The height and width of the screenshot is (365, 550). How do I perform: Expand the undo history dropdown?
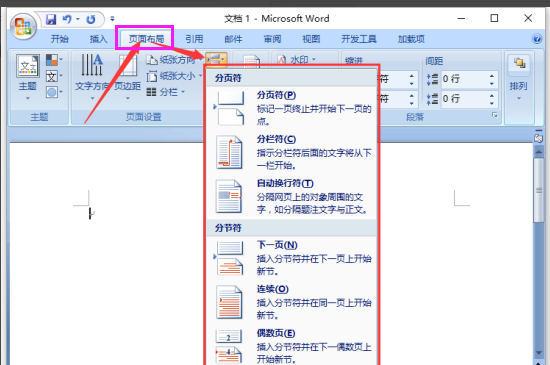click(x=78, y=19)
